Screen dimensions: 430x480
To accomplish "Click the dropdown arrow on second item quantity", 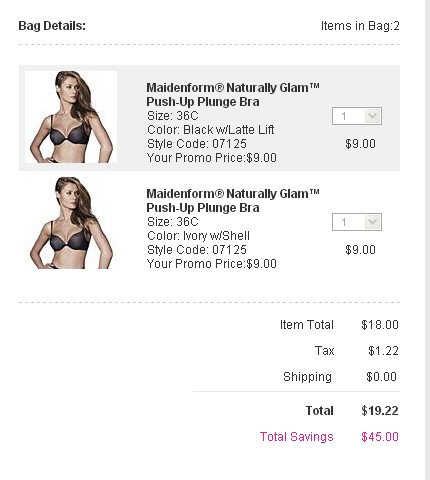I will coord(373,222).
